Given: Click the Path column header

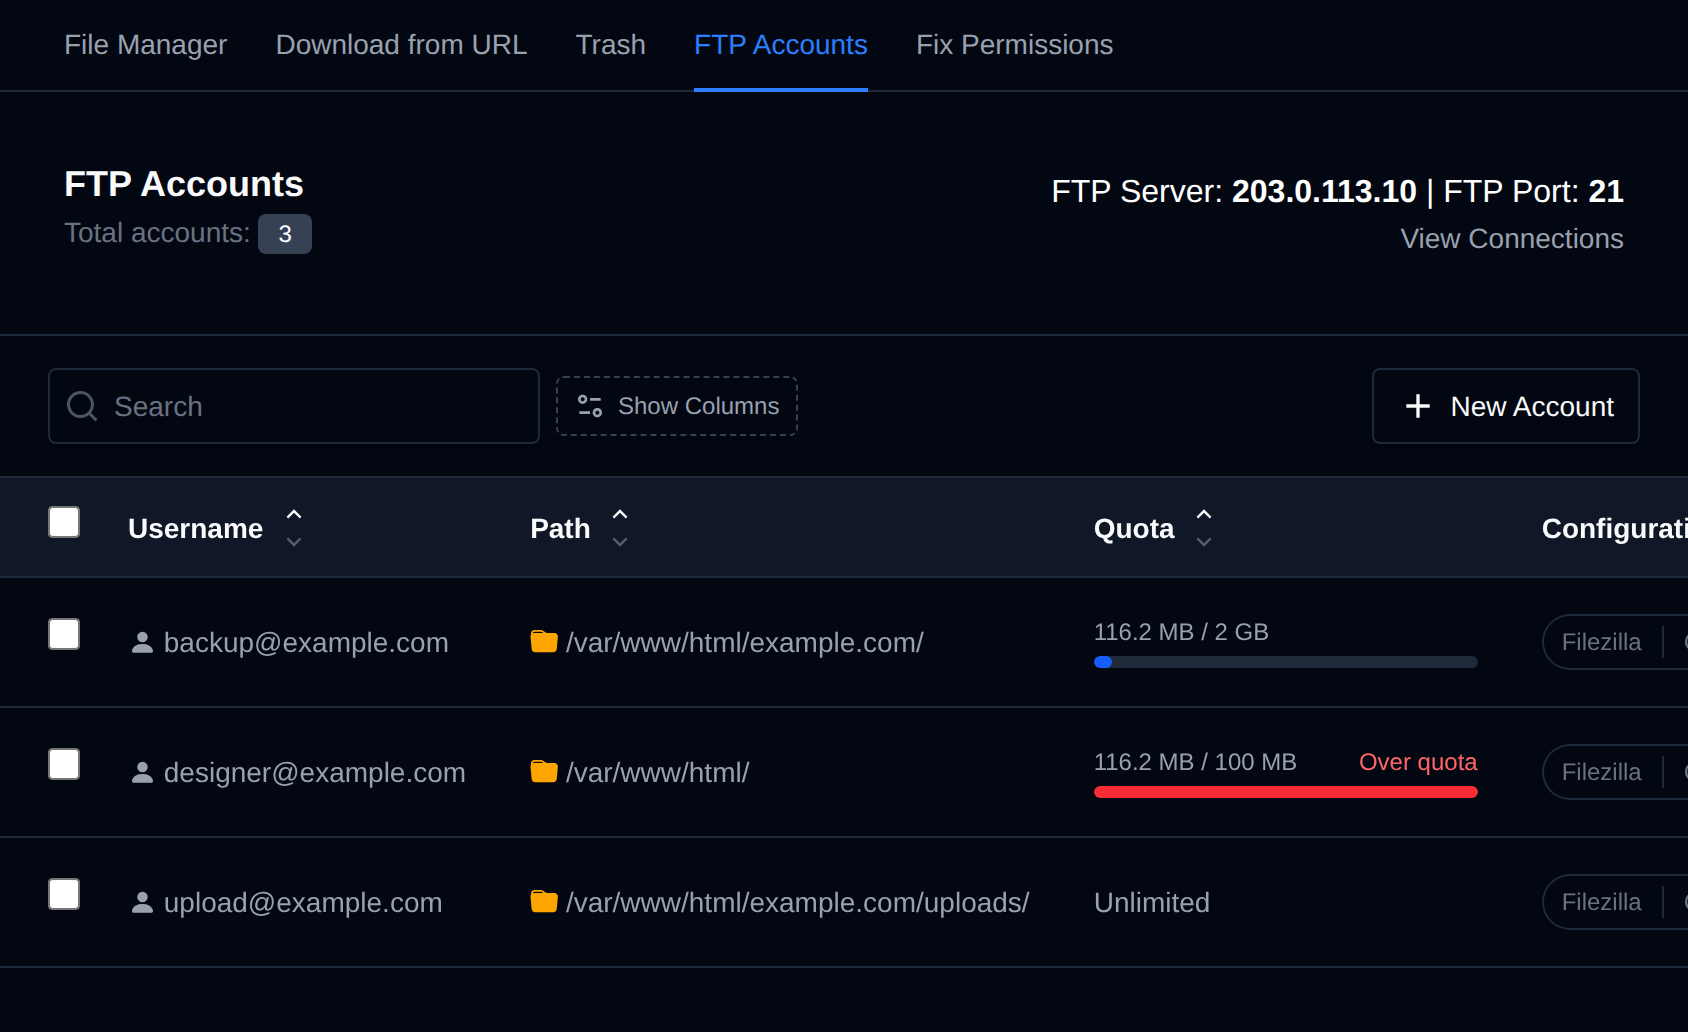Looking at the screenshot, I should pyautogui.click(x=560, y=529).
